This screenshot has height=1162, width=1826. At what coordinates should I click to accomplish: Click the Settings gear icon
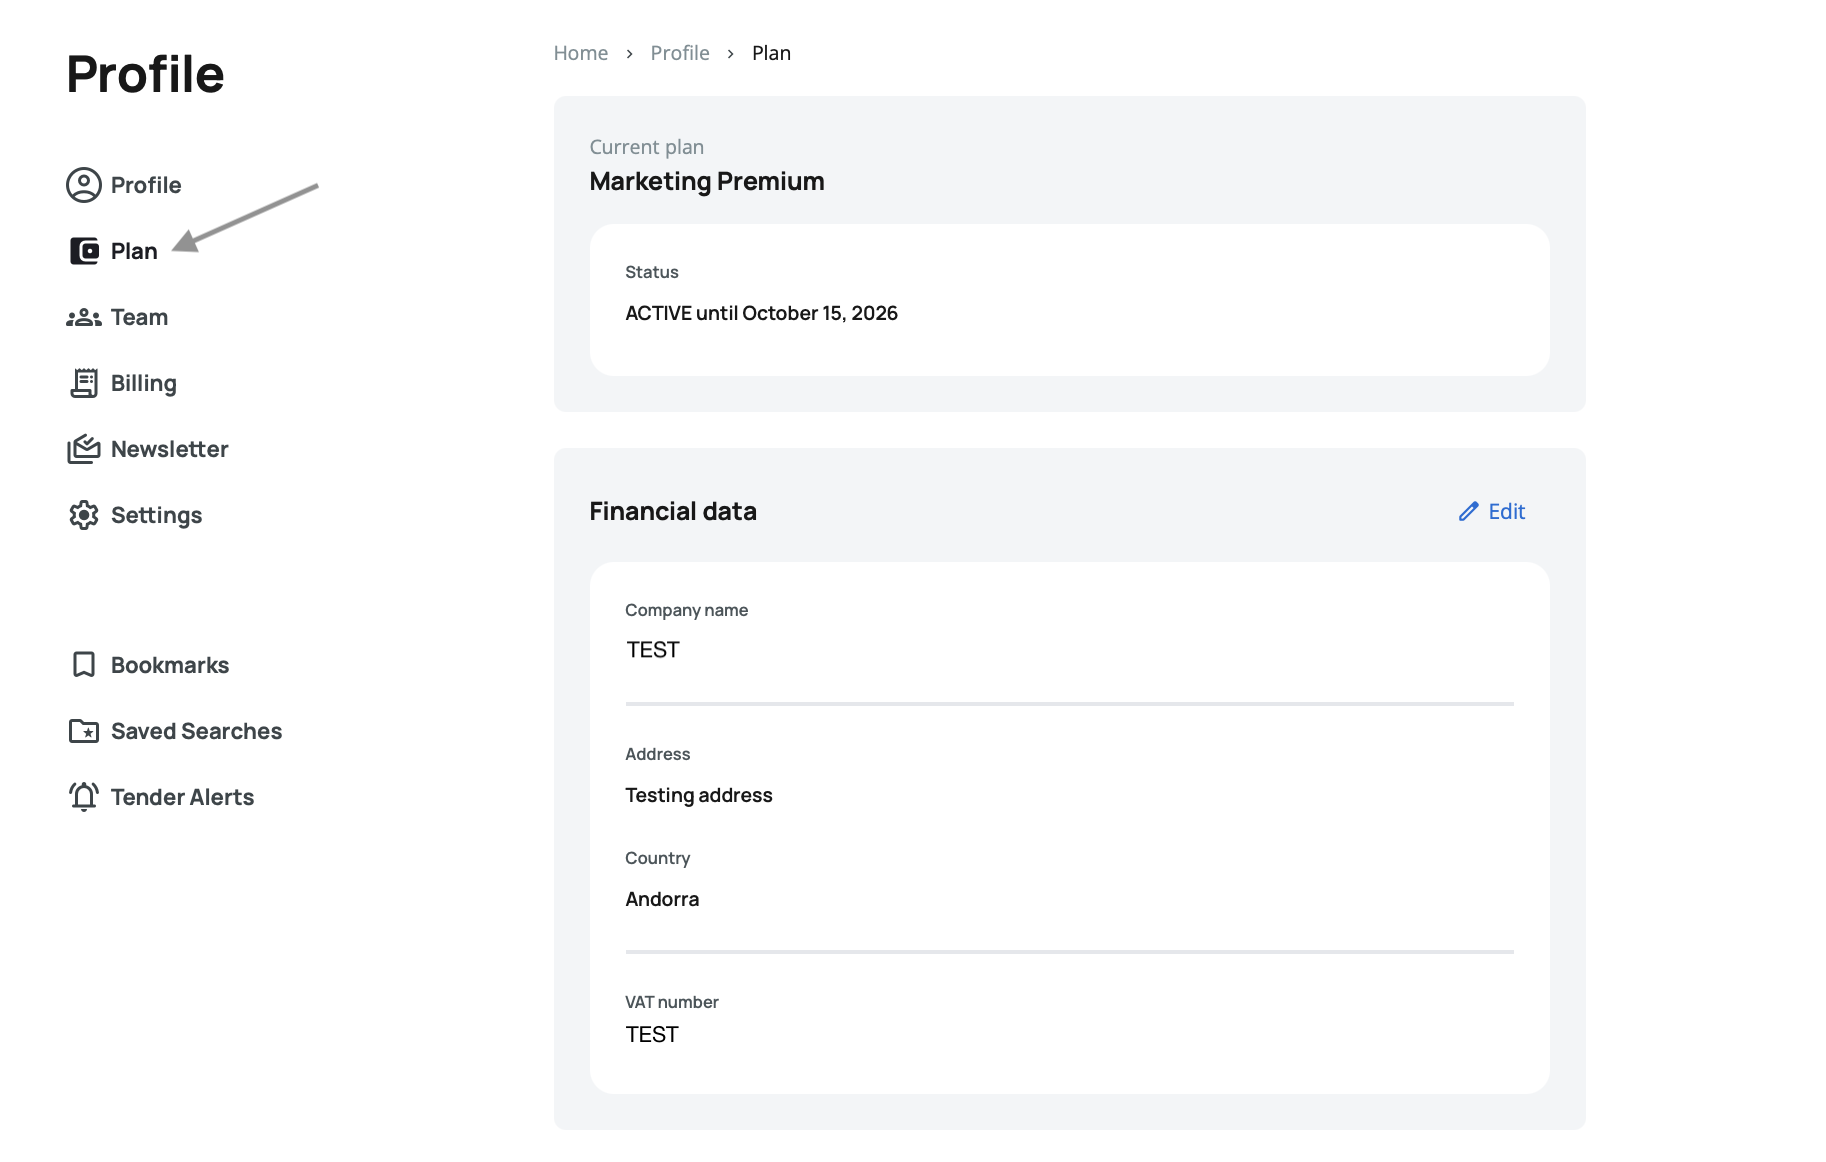[x=84, y=515]
